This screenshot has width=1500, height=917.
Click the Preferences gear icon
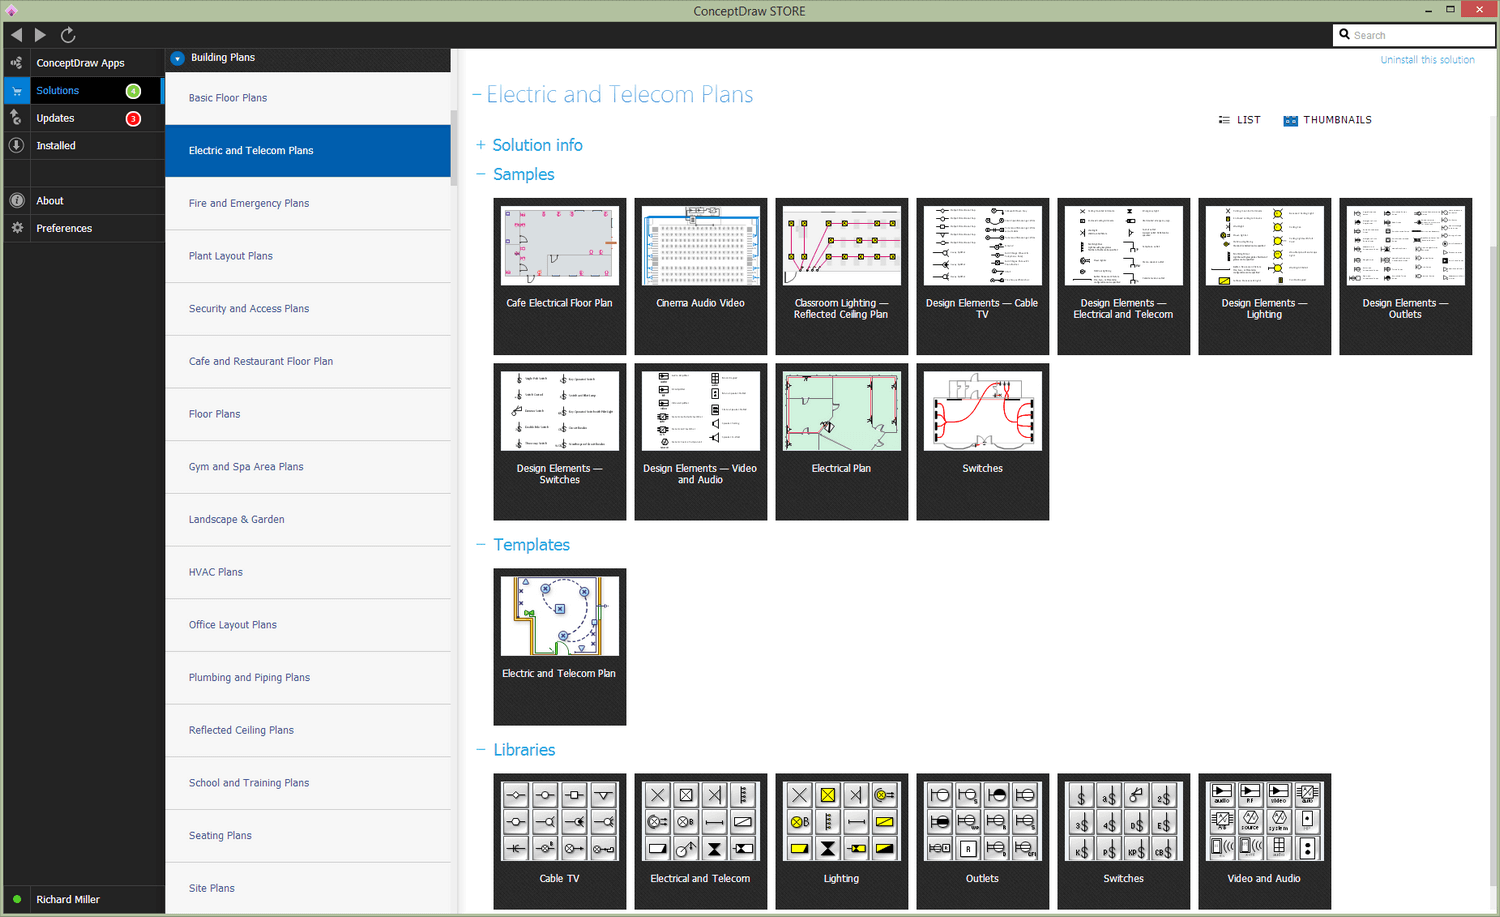click(16, 228)
